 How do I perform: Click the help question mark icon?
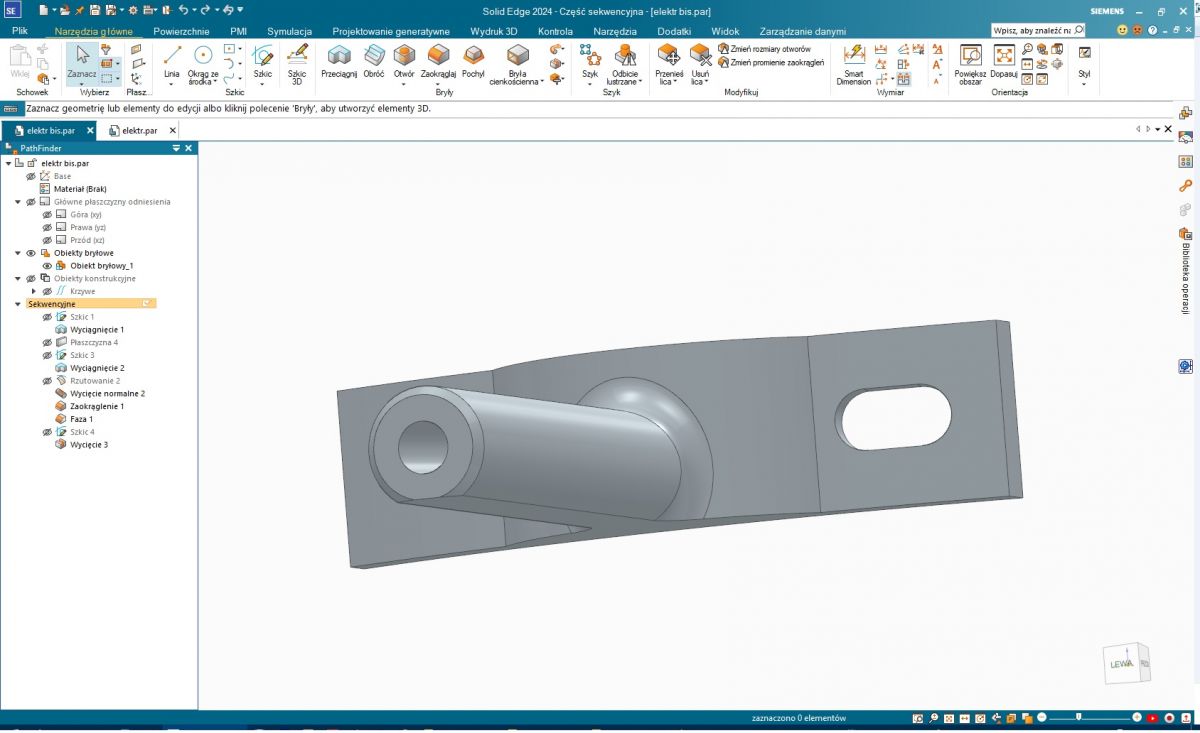tap(1153, 30)
